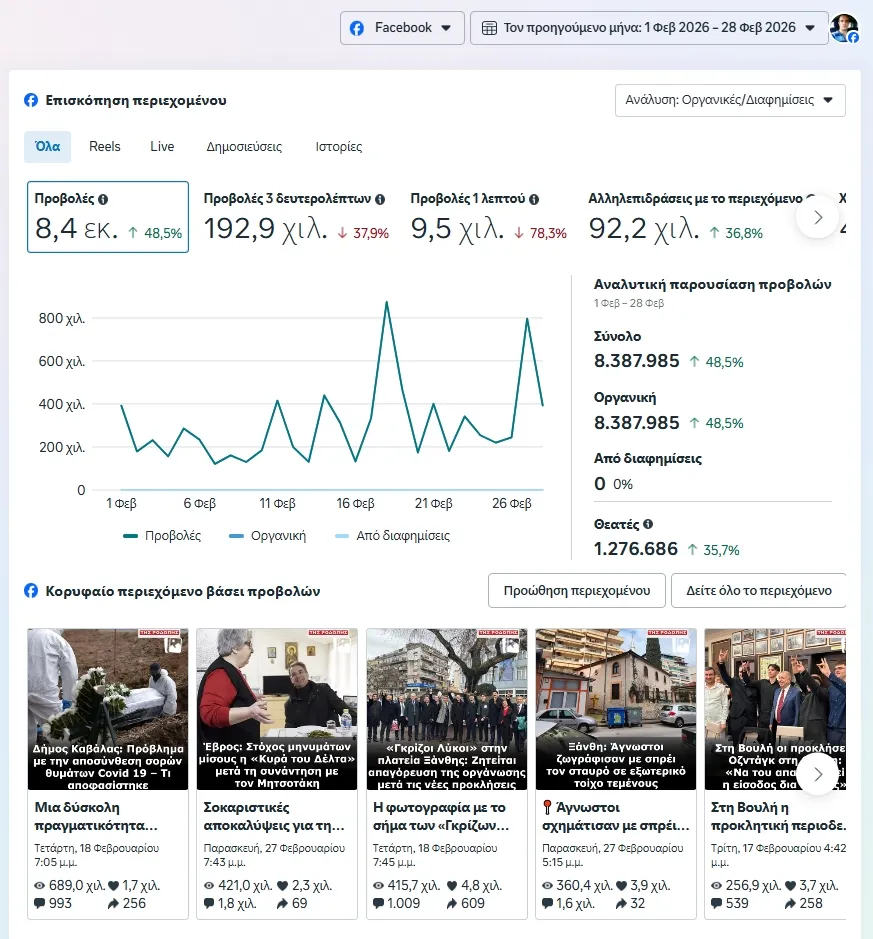
Task: Open the date range dropdown for Φεβ 2026
Action: pos(649,28)
